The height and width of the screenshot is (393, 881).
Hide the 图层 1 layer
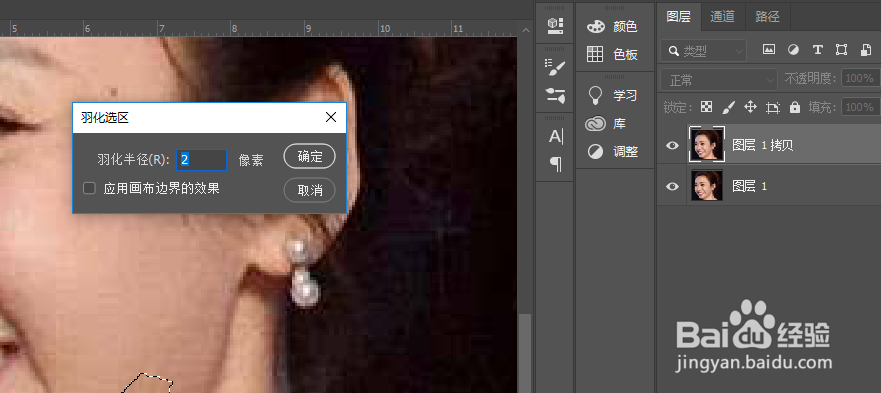click(x=672, y=186)
